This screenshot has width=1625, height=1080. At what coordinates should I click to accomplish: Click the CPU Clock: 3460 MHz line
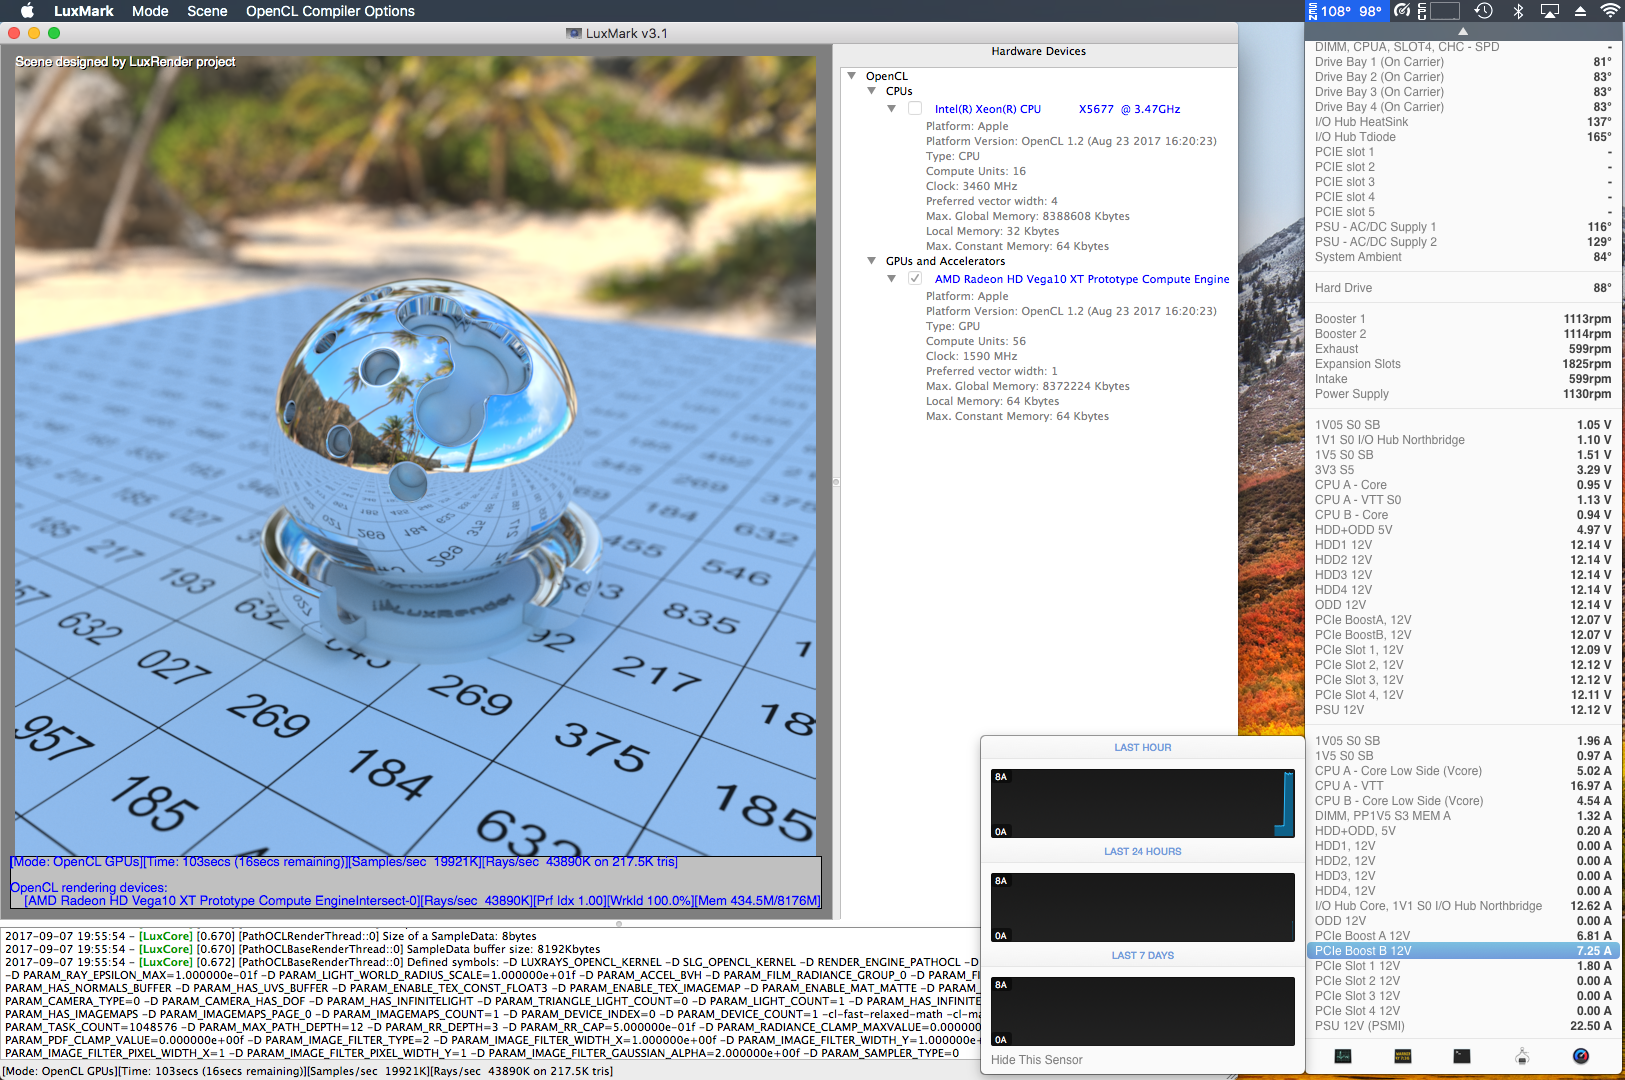(971, 186)
